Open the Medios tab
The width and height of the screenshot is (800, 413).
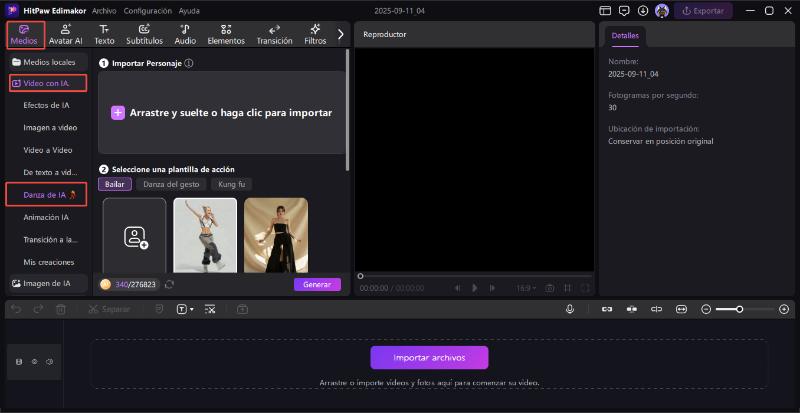click(26, 35)
